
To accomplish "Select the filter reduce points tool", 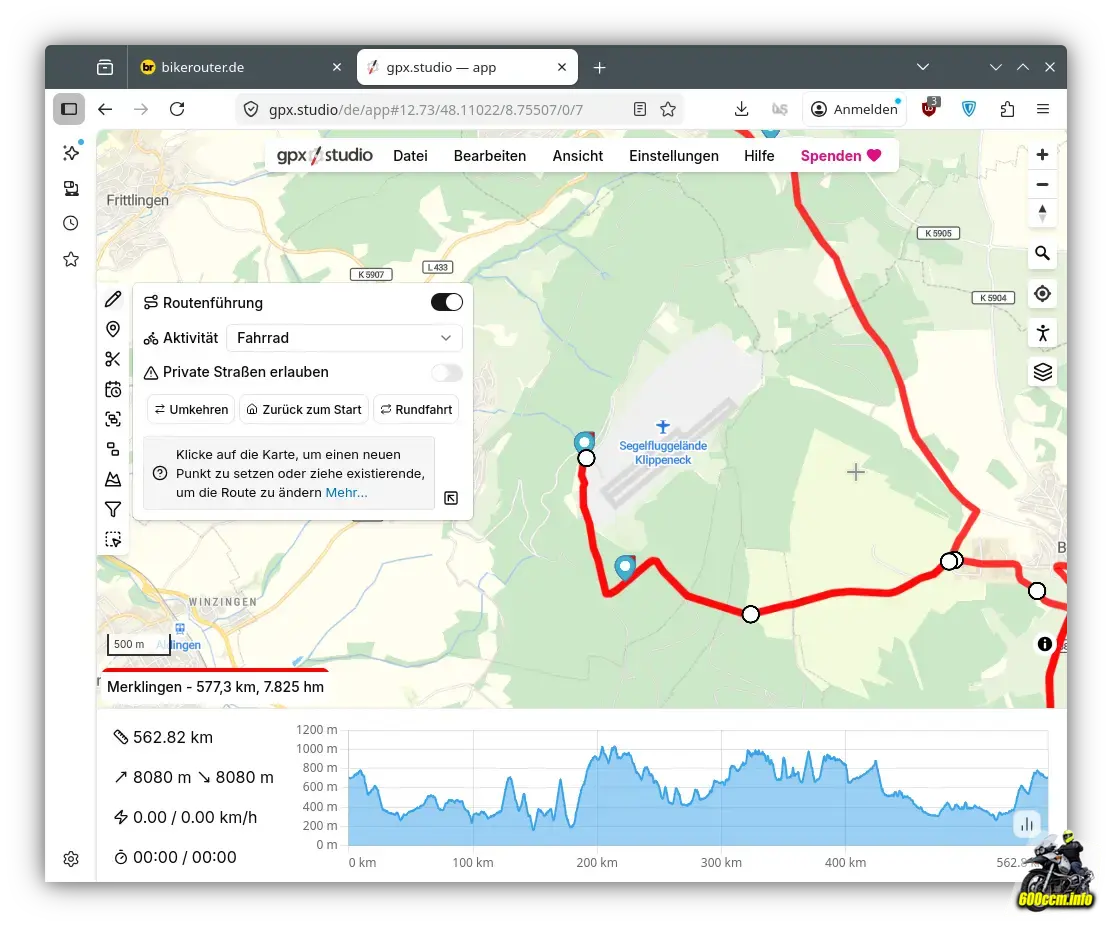I will click(113, 509).
